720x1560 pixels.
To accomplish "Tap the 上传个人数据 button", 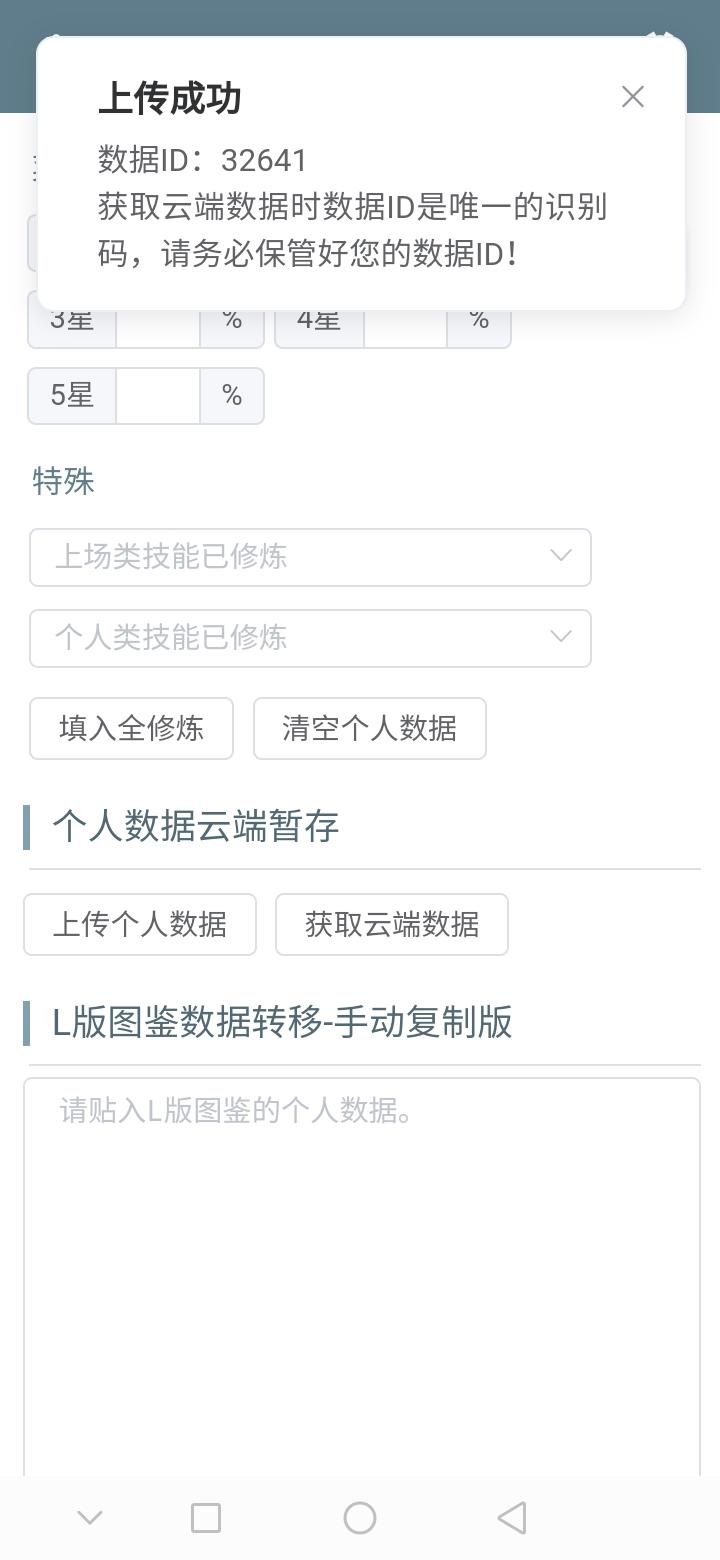I will click(x=140, y=924).
